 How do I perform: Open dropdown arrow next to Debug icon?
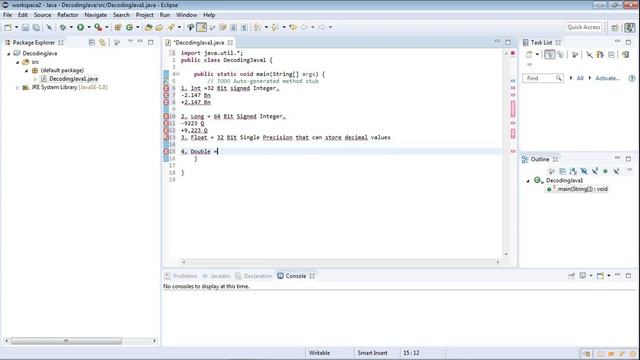point(71,27)
